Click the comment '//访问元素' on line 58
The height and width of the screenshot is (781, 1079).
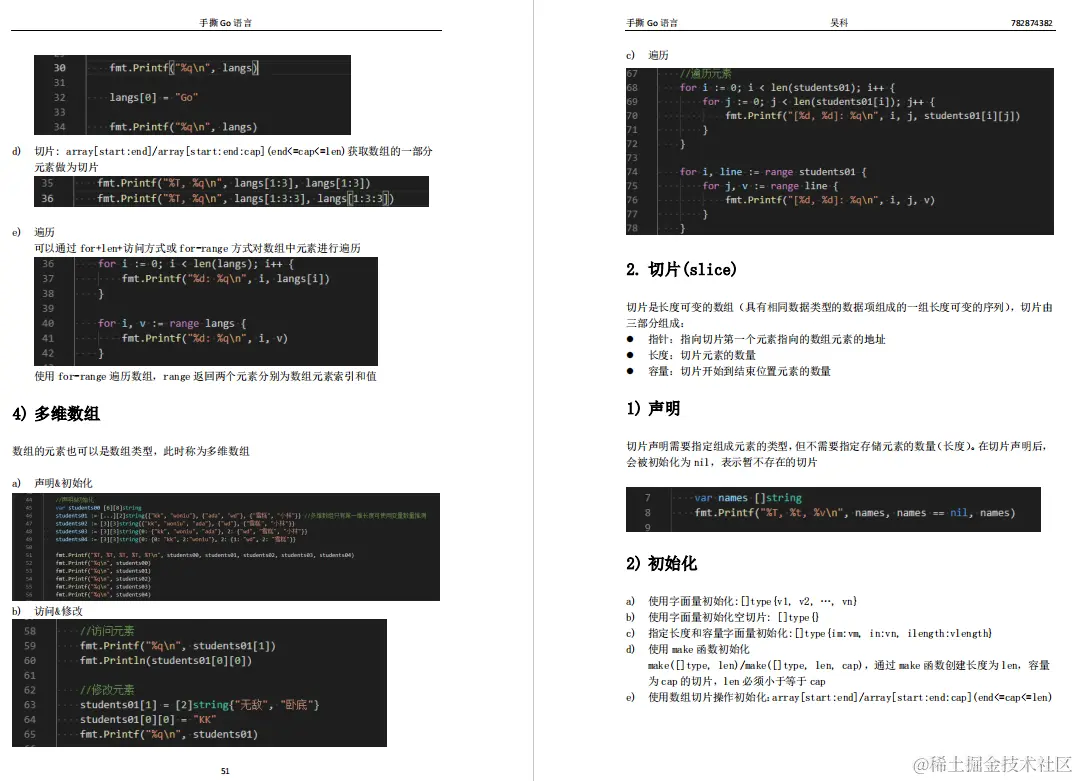click(107, 630)
